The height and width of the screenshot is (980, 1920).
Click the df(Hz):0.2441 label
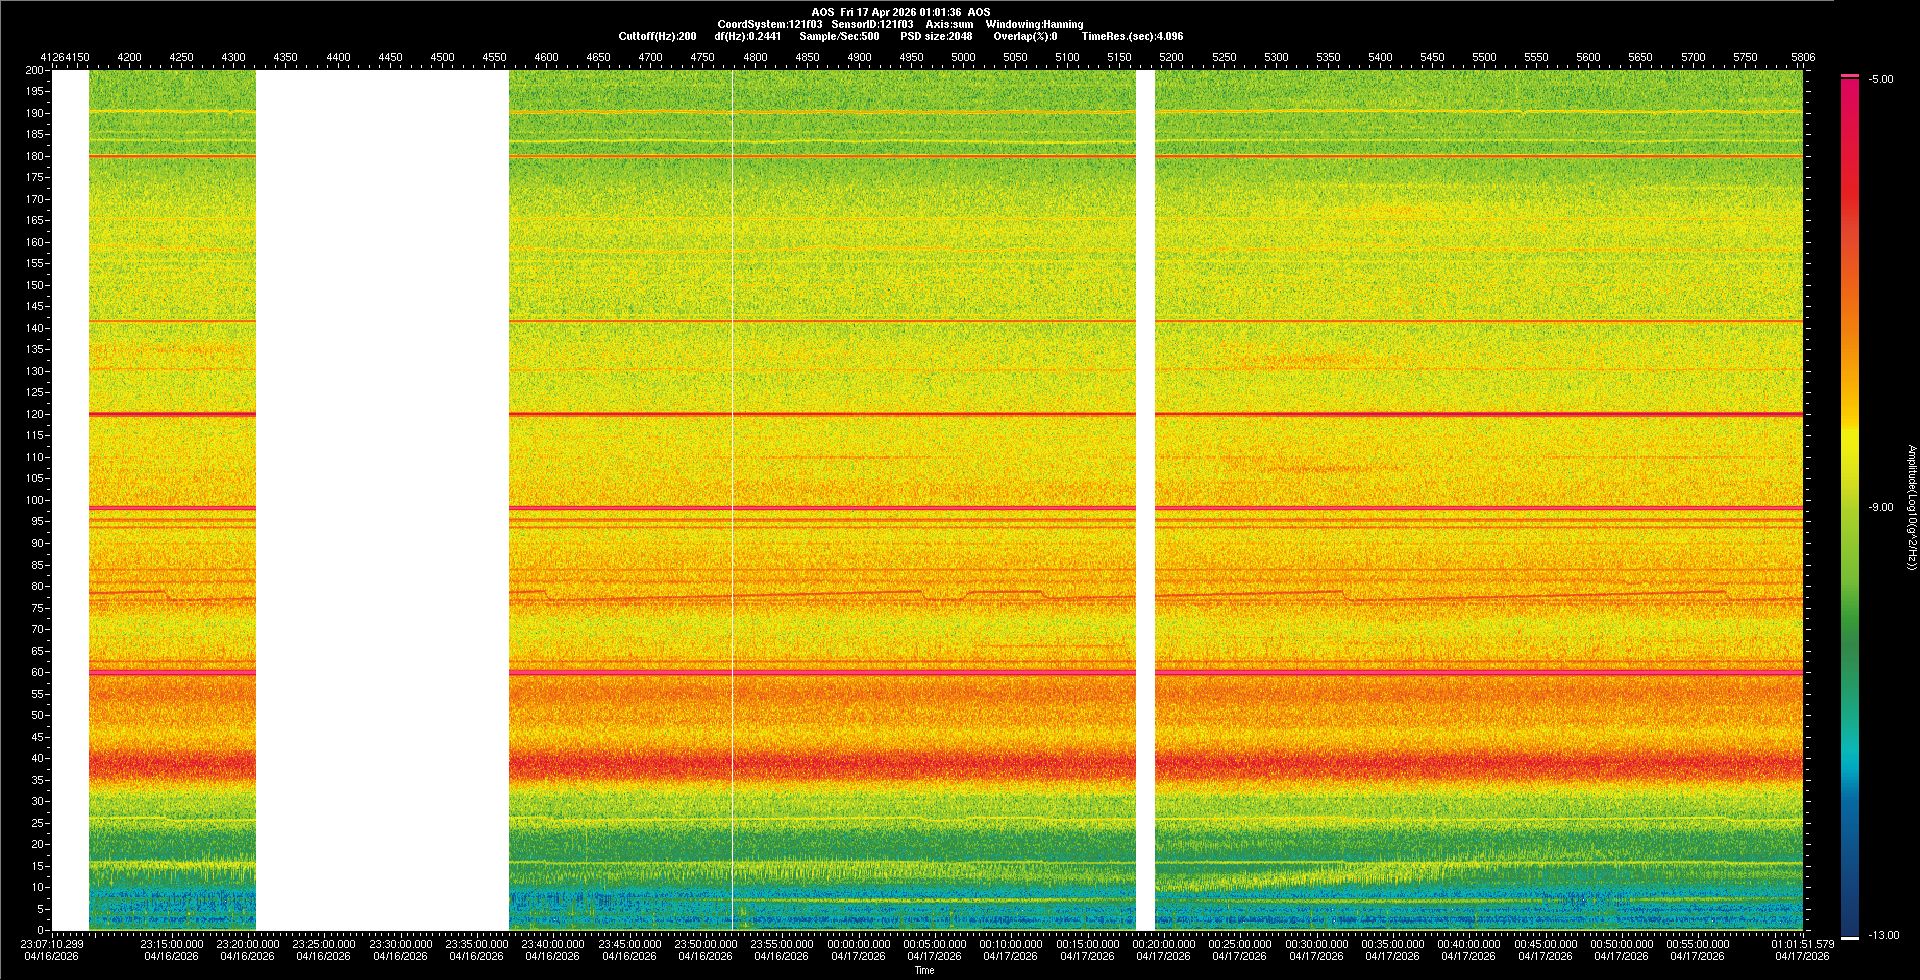pos(748,36)
